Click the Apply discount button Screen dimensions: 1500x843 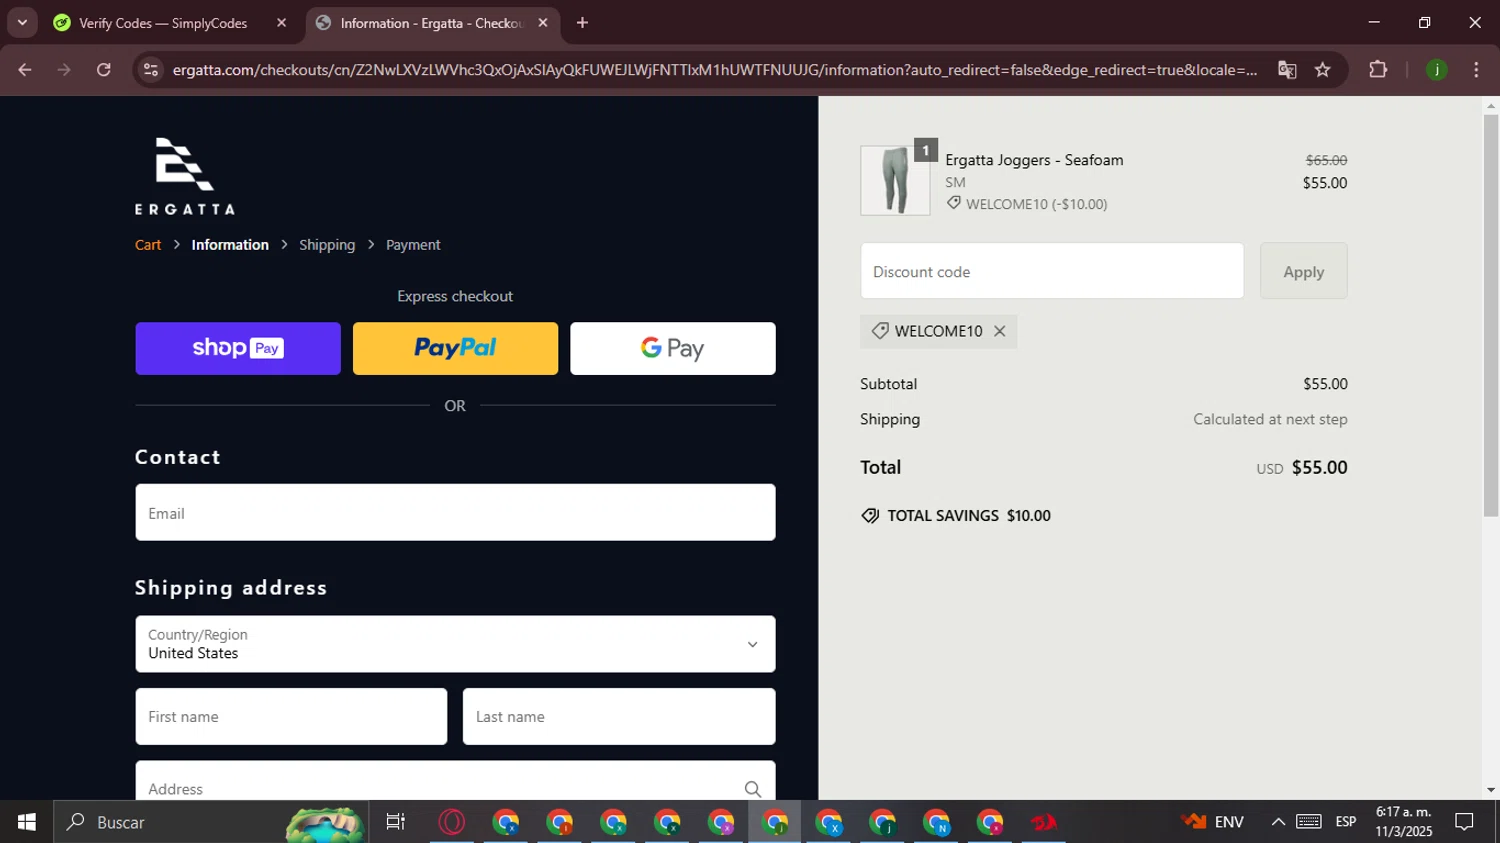(1304, 271)
